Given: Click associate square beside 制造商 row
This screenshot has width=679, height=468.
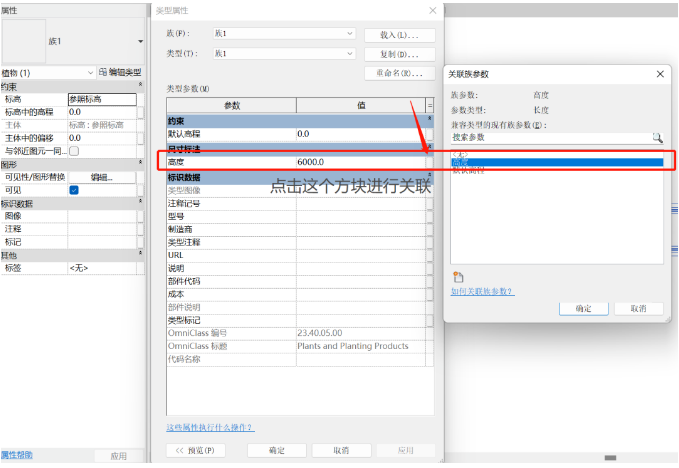Looking at the screenshot, I should 429,229.
